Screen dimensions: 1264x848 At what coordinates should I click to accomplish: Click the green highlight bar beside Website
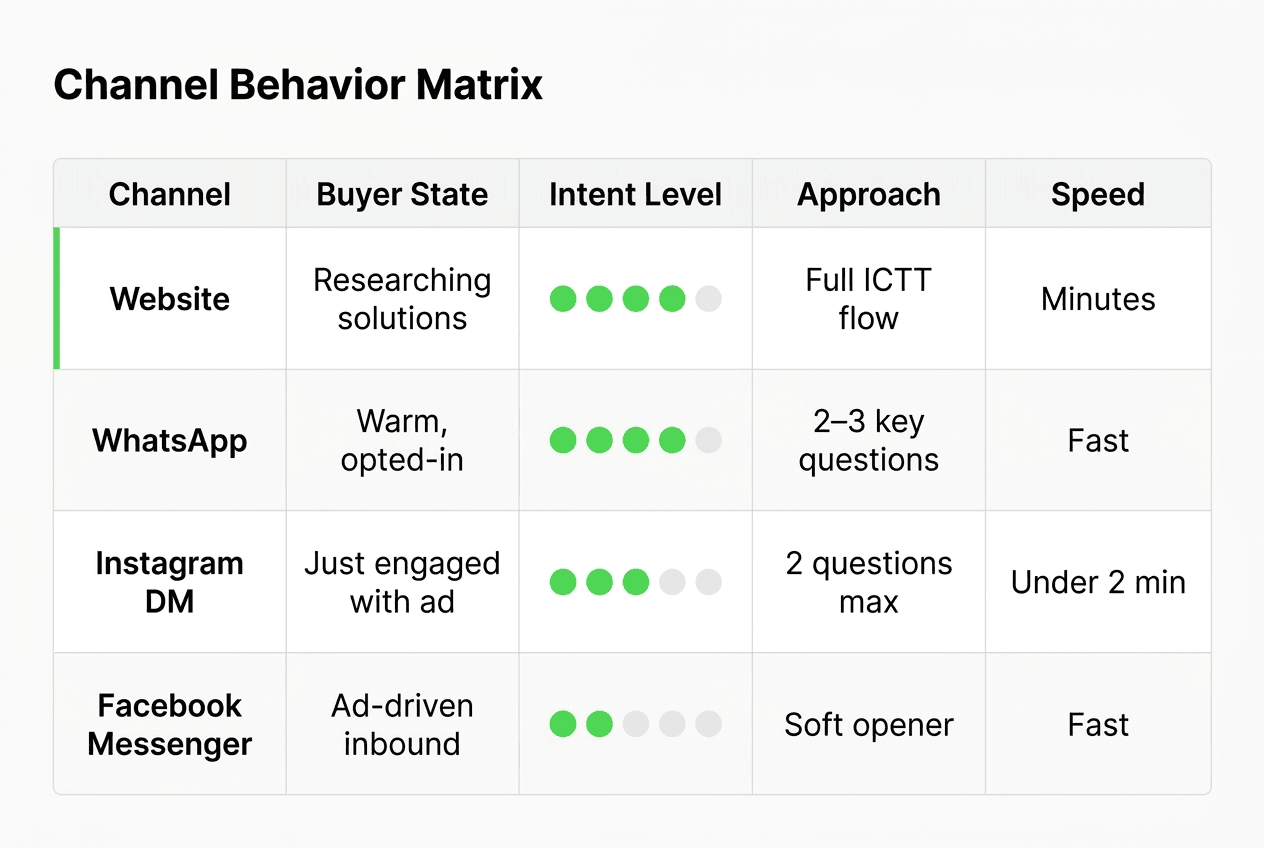(x=57, y=298)
